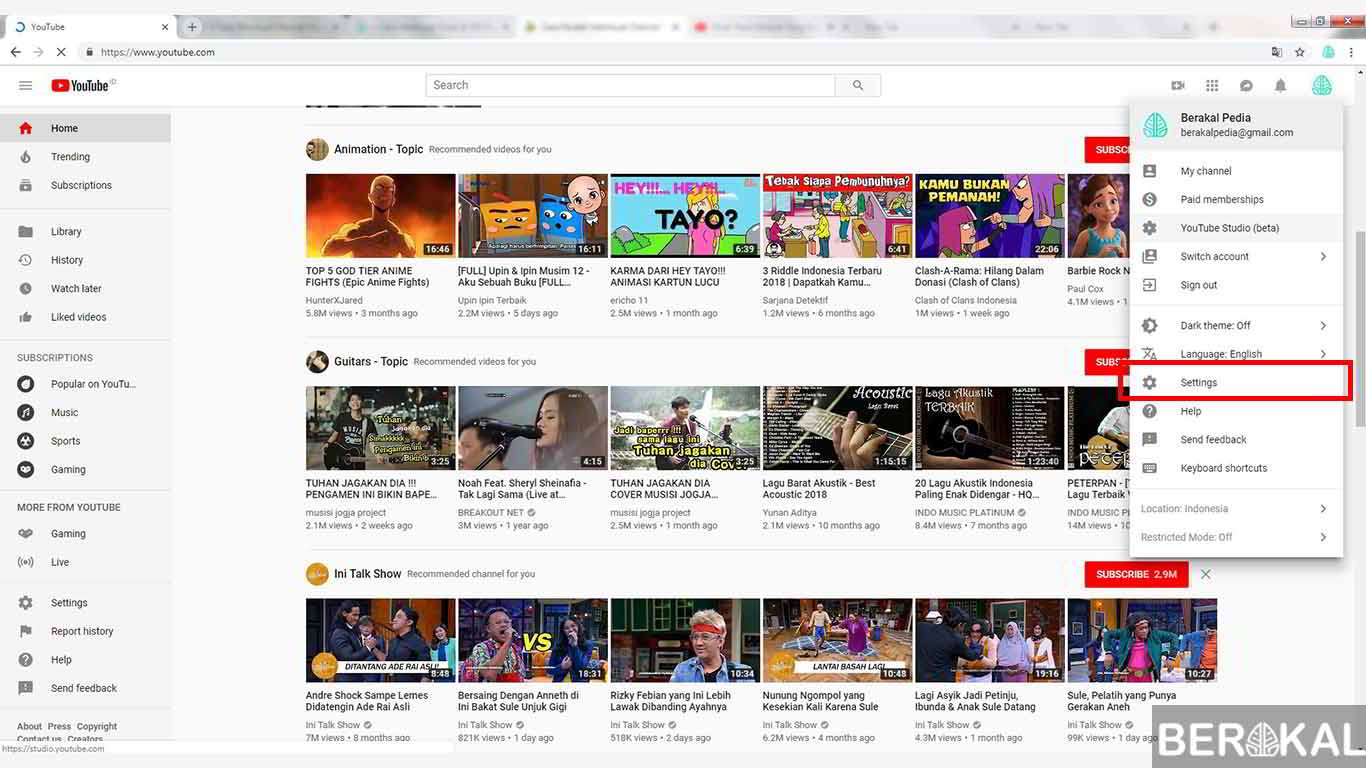Screen dimensions: 1366x768
Task: Open Clash-A-Rama video thumbnail
Action: pos(990,216)
